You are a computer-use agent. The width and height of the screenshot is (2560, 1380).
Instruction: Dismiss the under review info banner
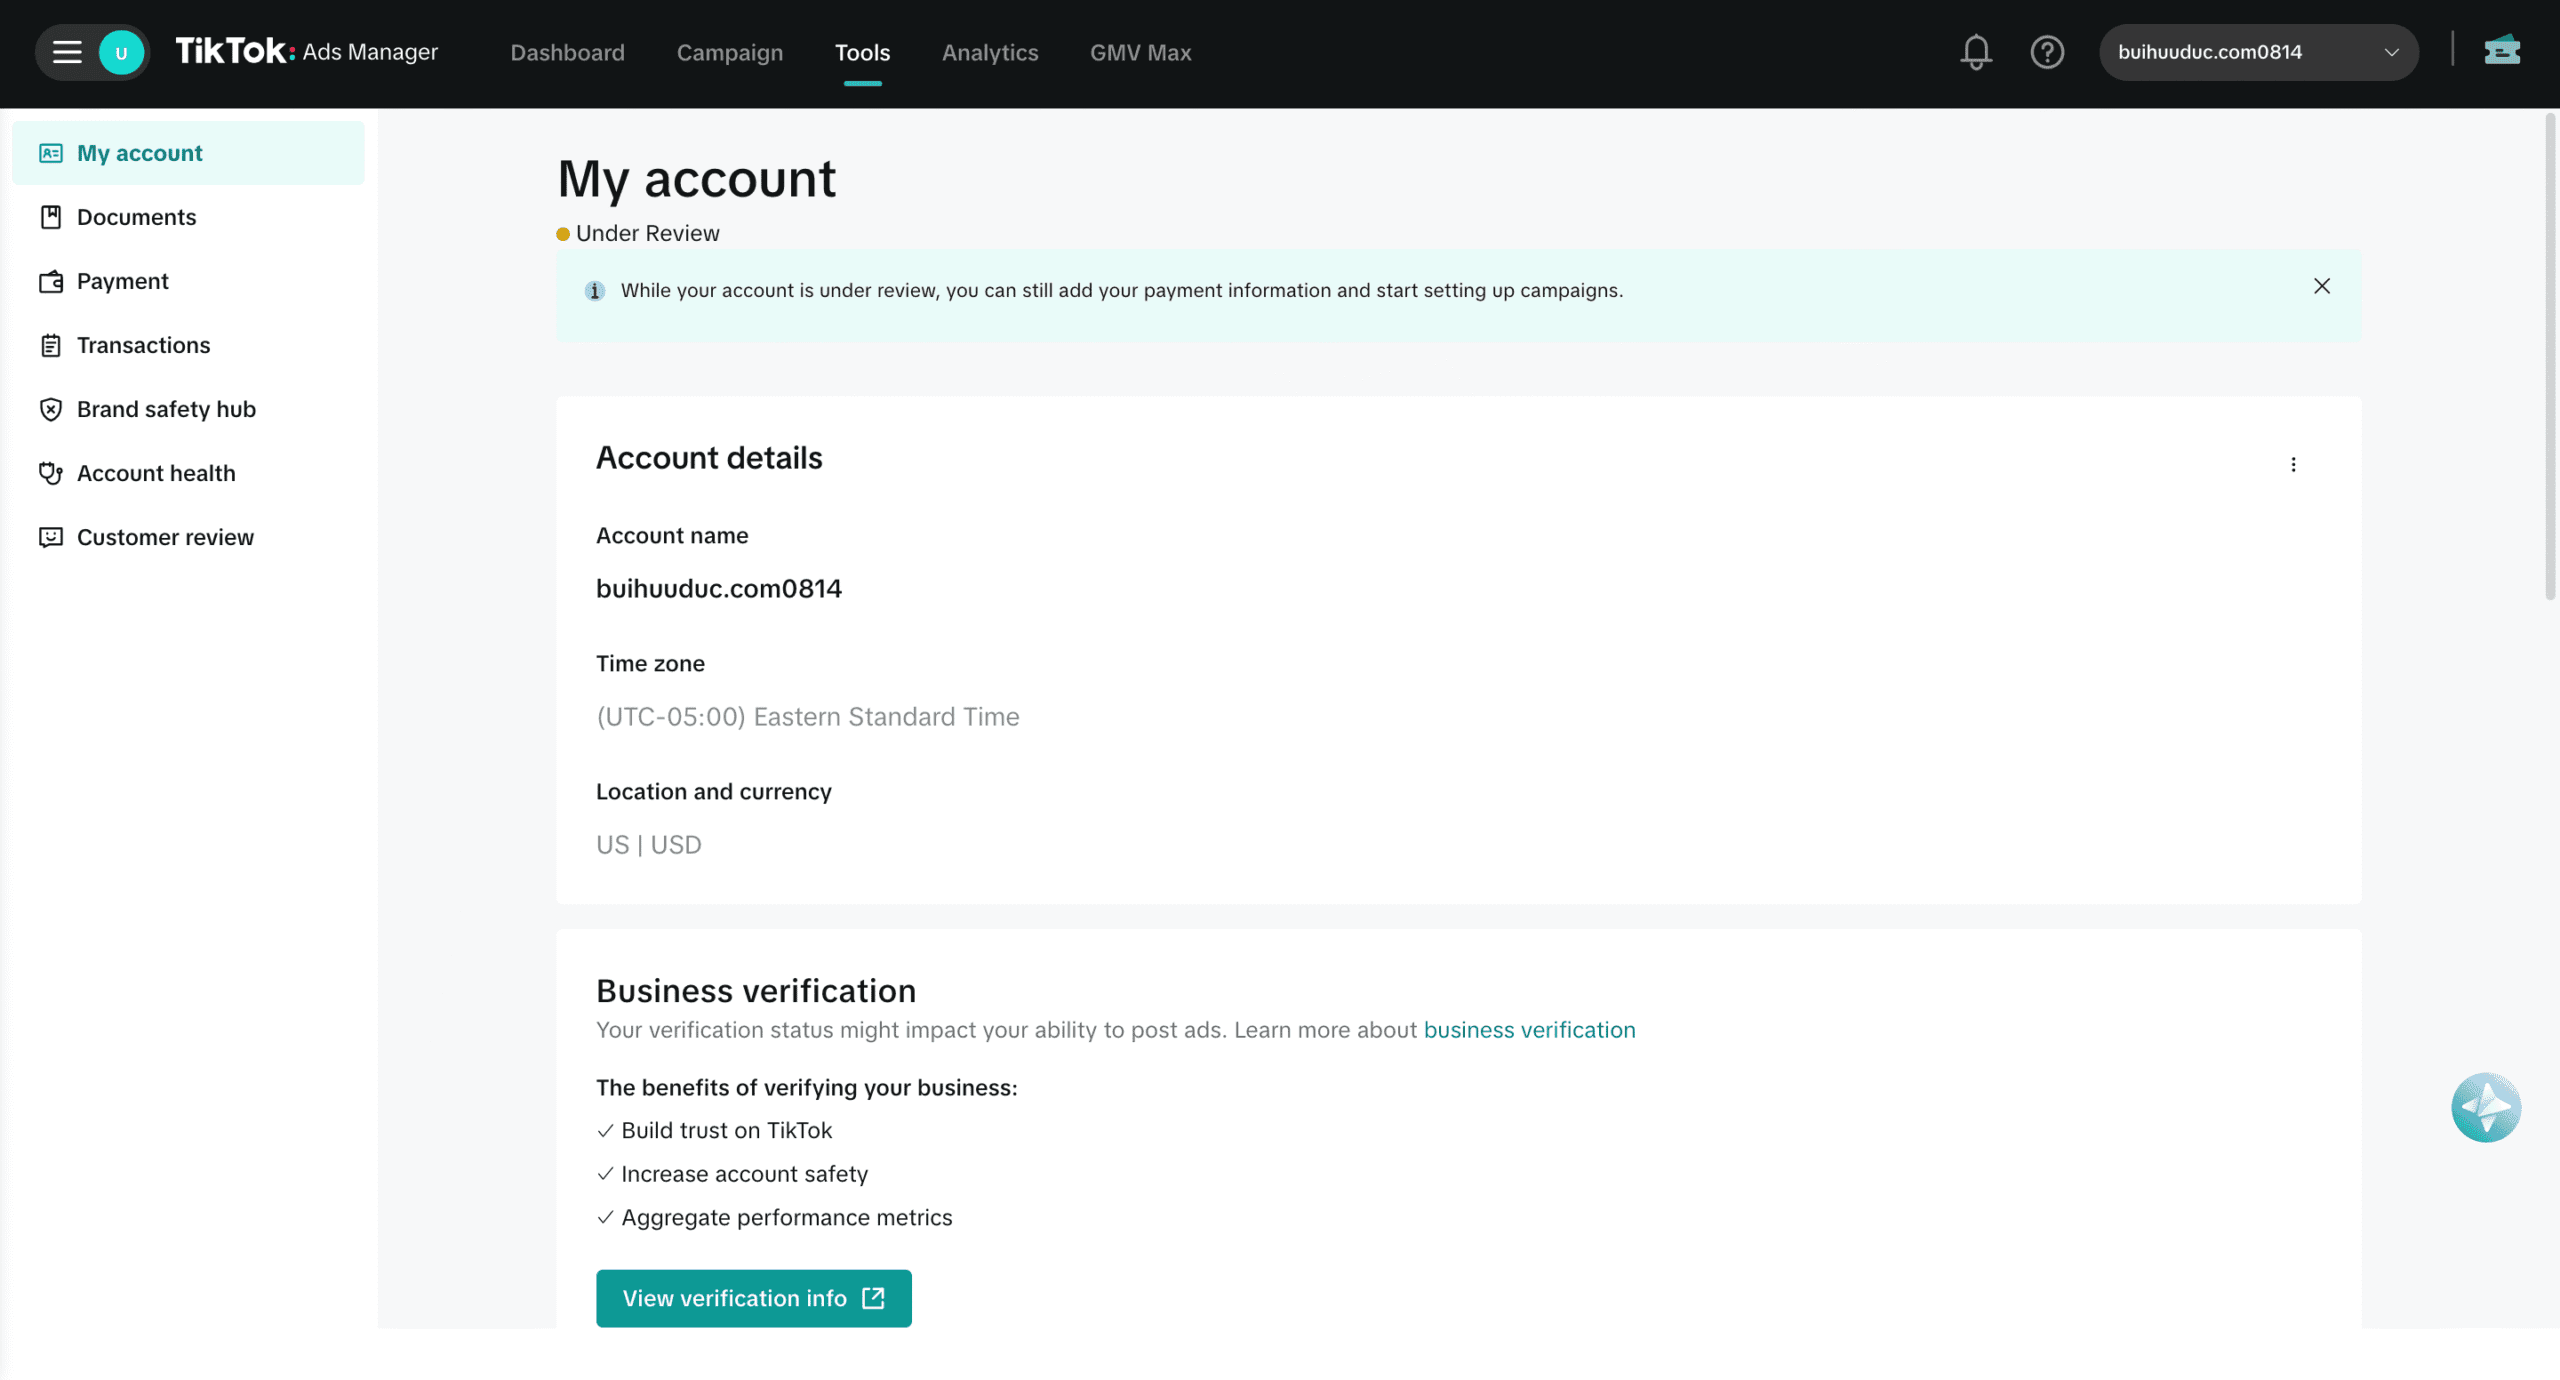point(2321,287)
